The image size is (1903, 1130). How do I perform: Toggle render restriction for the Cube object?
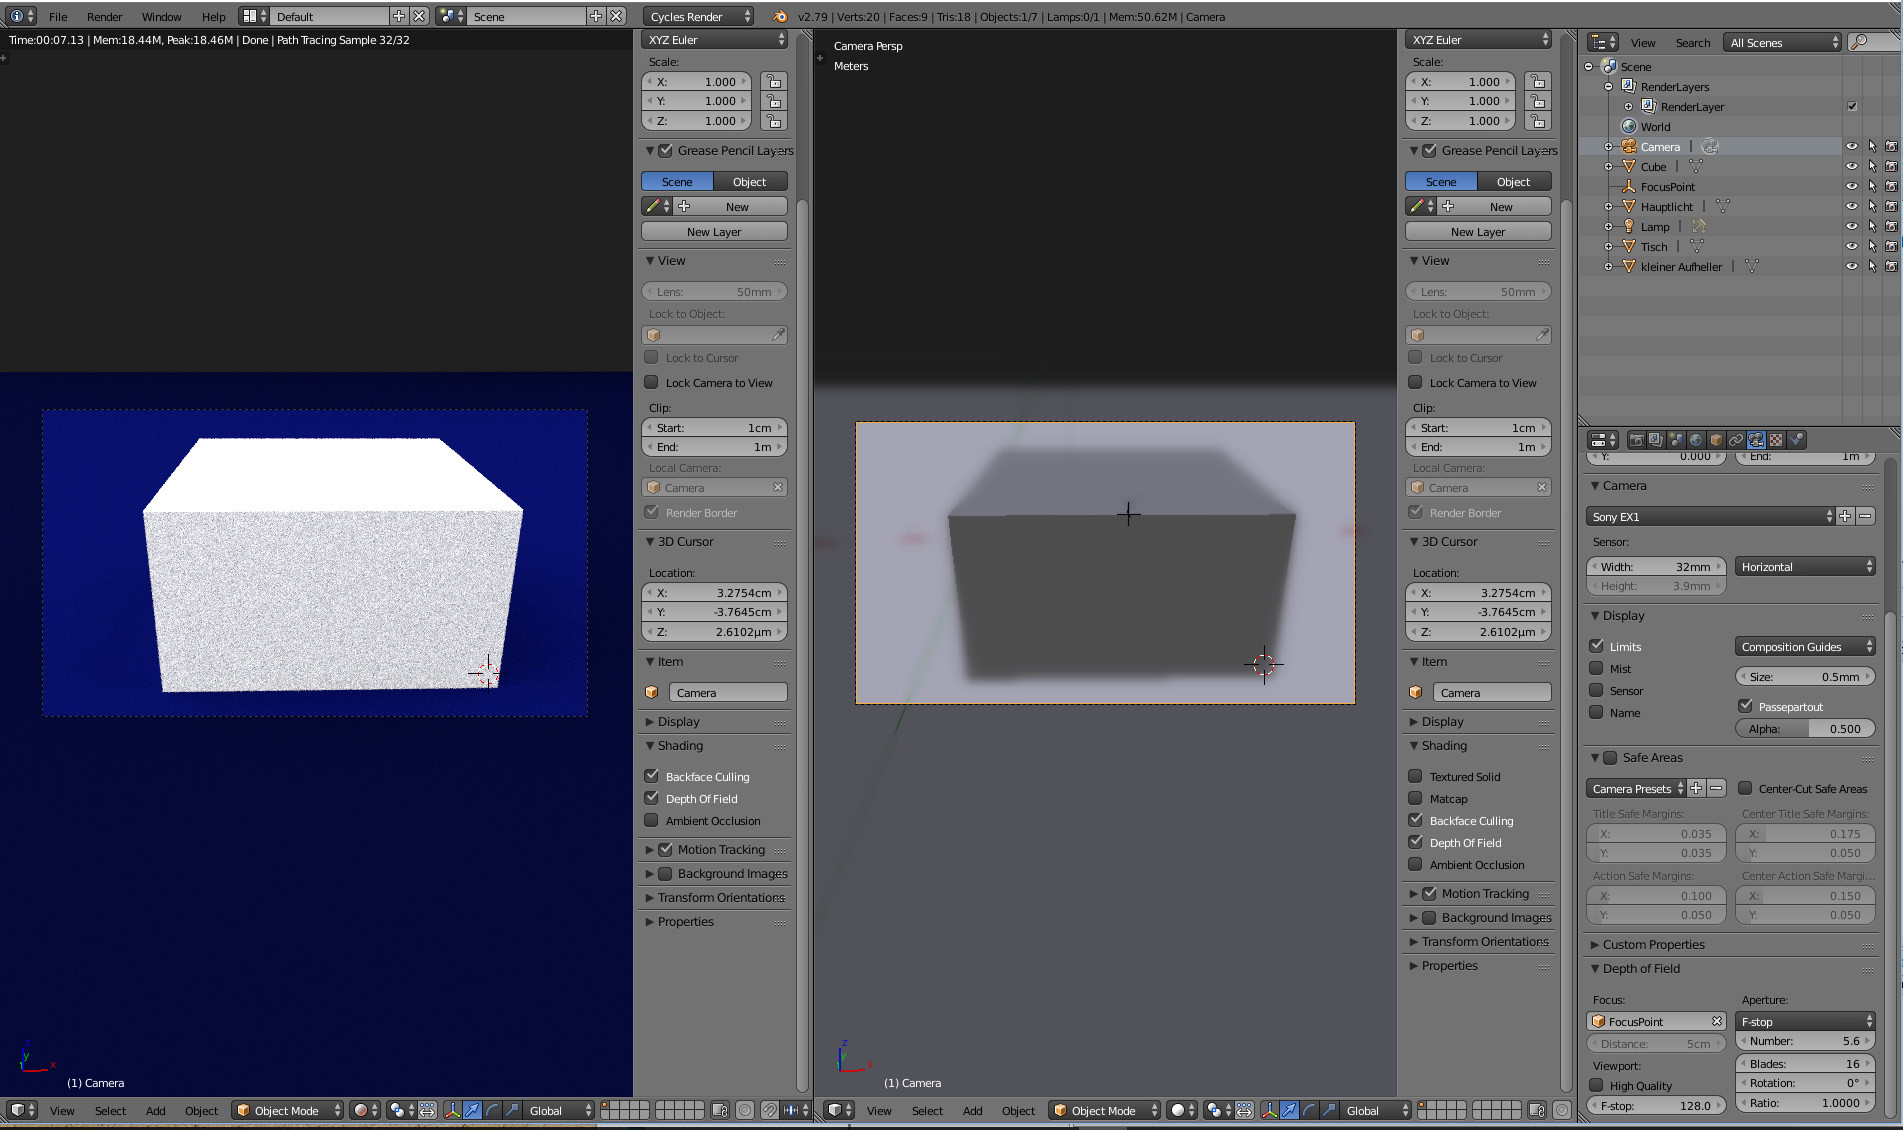tap(1891, 166)
